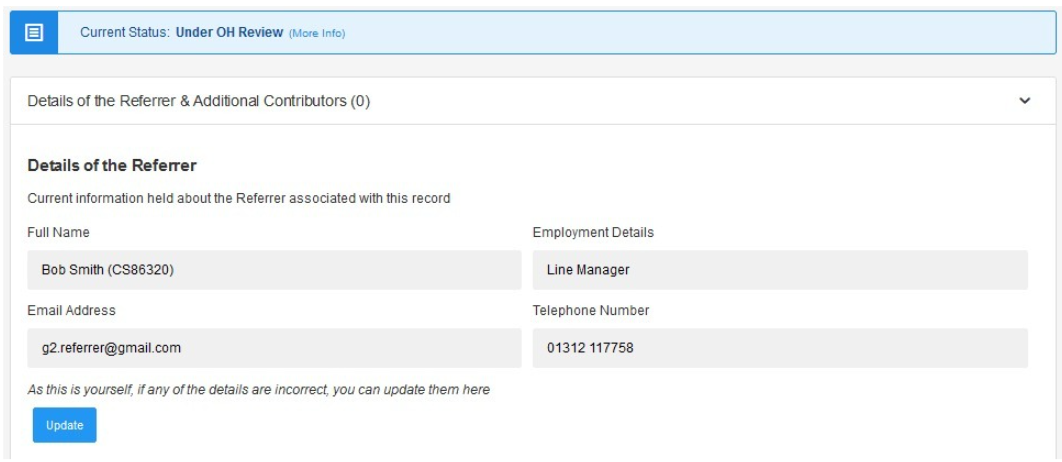Click the Current Status label
Screen dimensions: 1062x462
[x=125, y=33]
